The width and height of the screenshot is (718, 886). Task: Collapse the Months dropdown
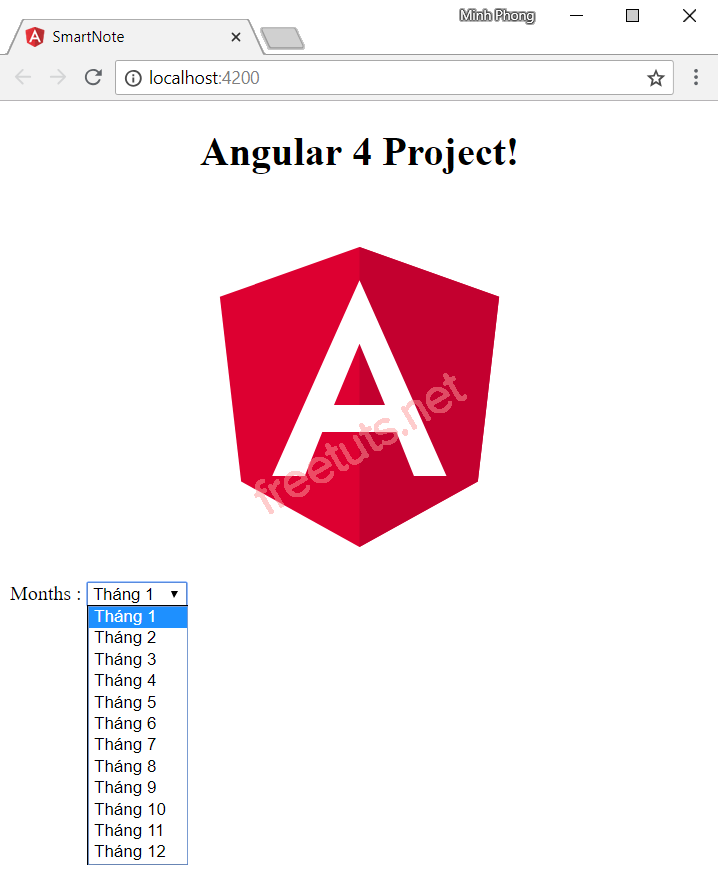tap(137, 594)
